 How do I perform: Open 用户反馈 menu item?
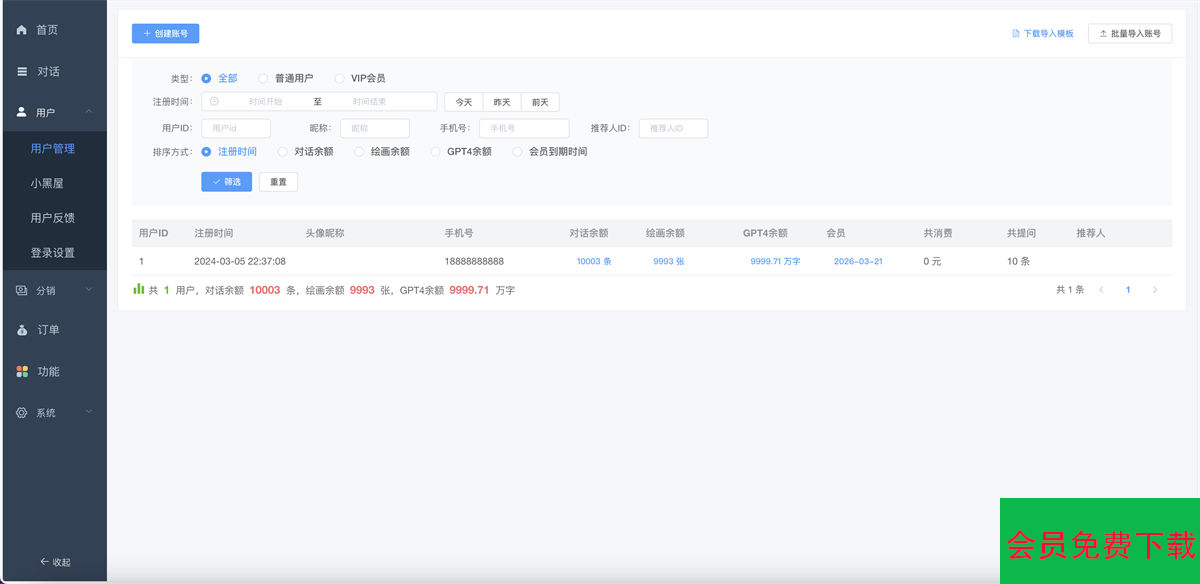point(52,218)
